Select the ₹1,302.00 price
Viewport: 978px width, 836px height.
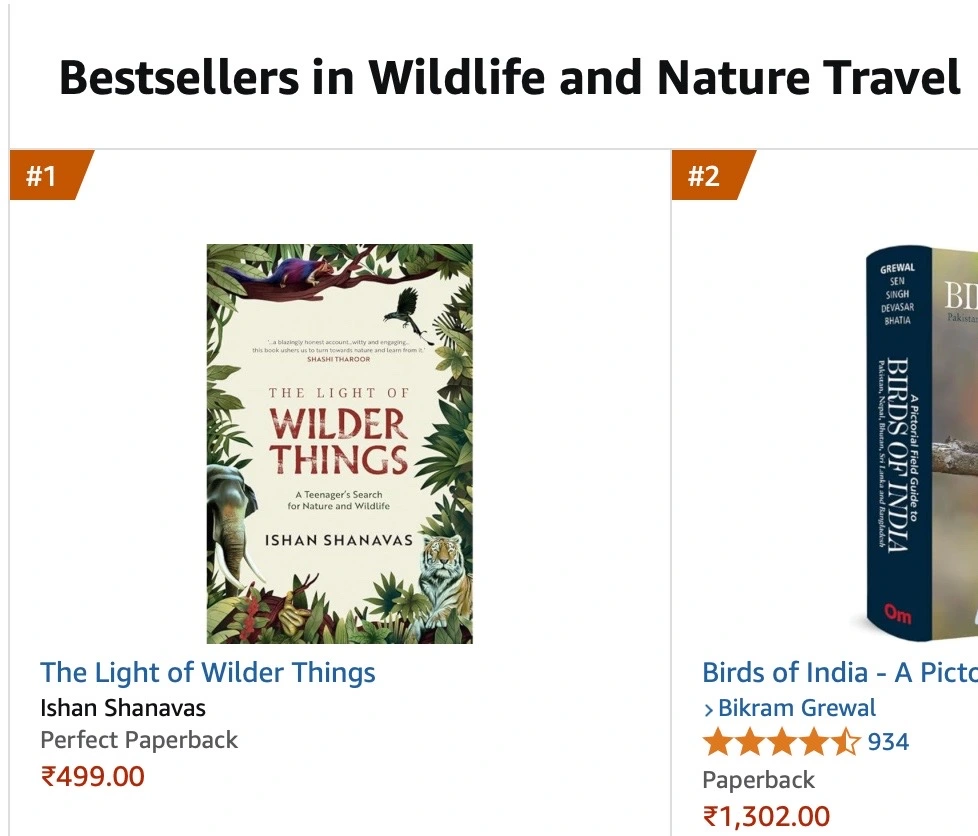click(x=766, y=816)
